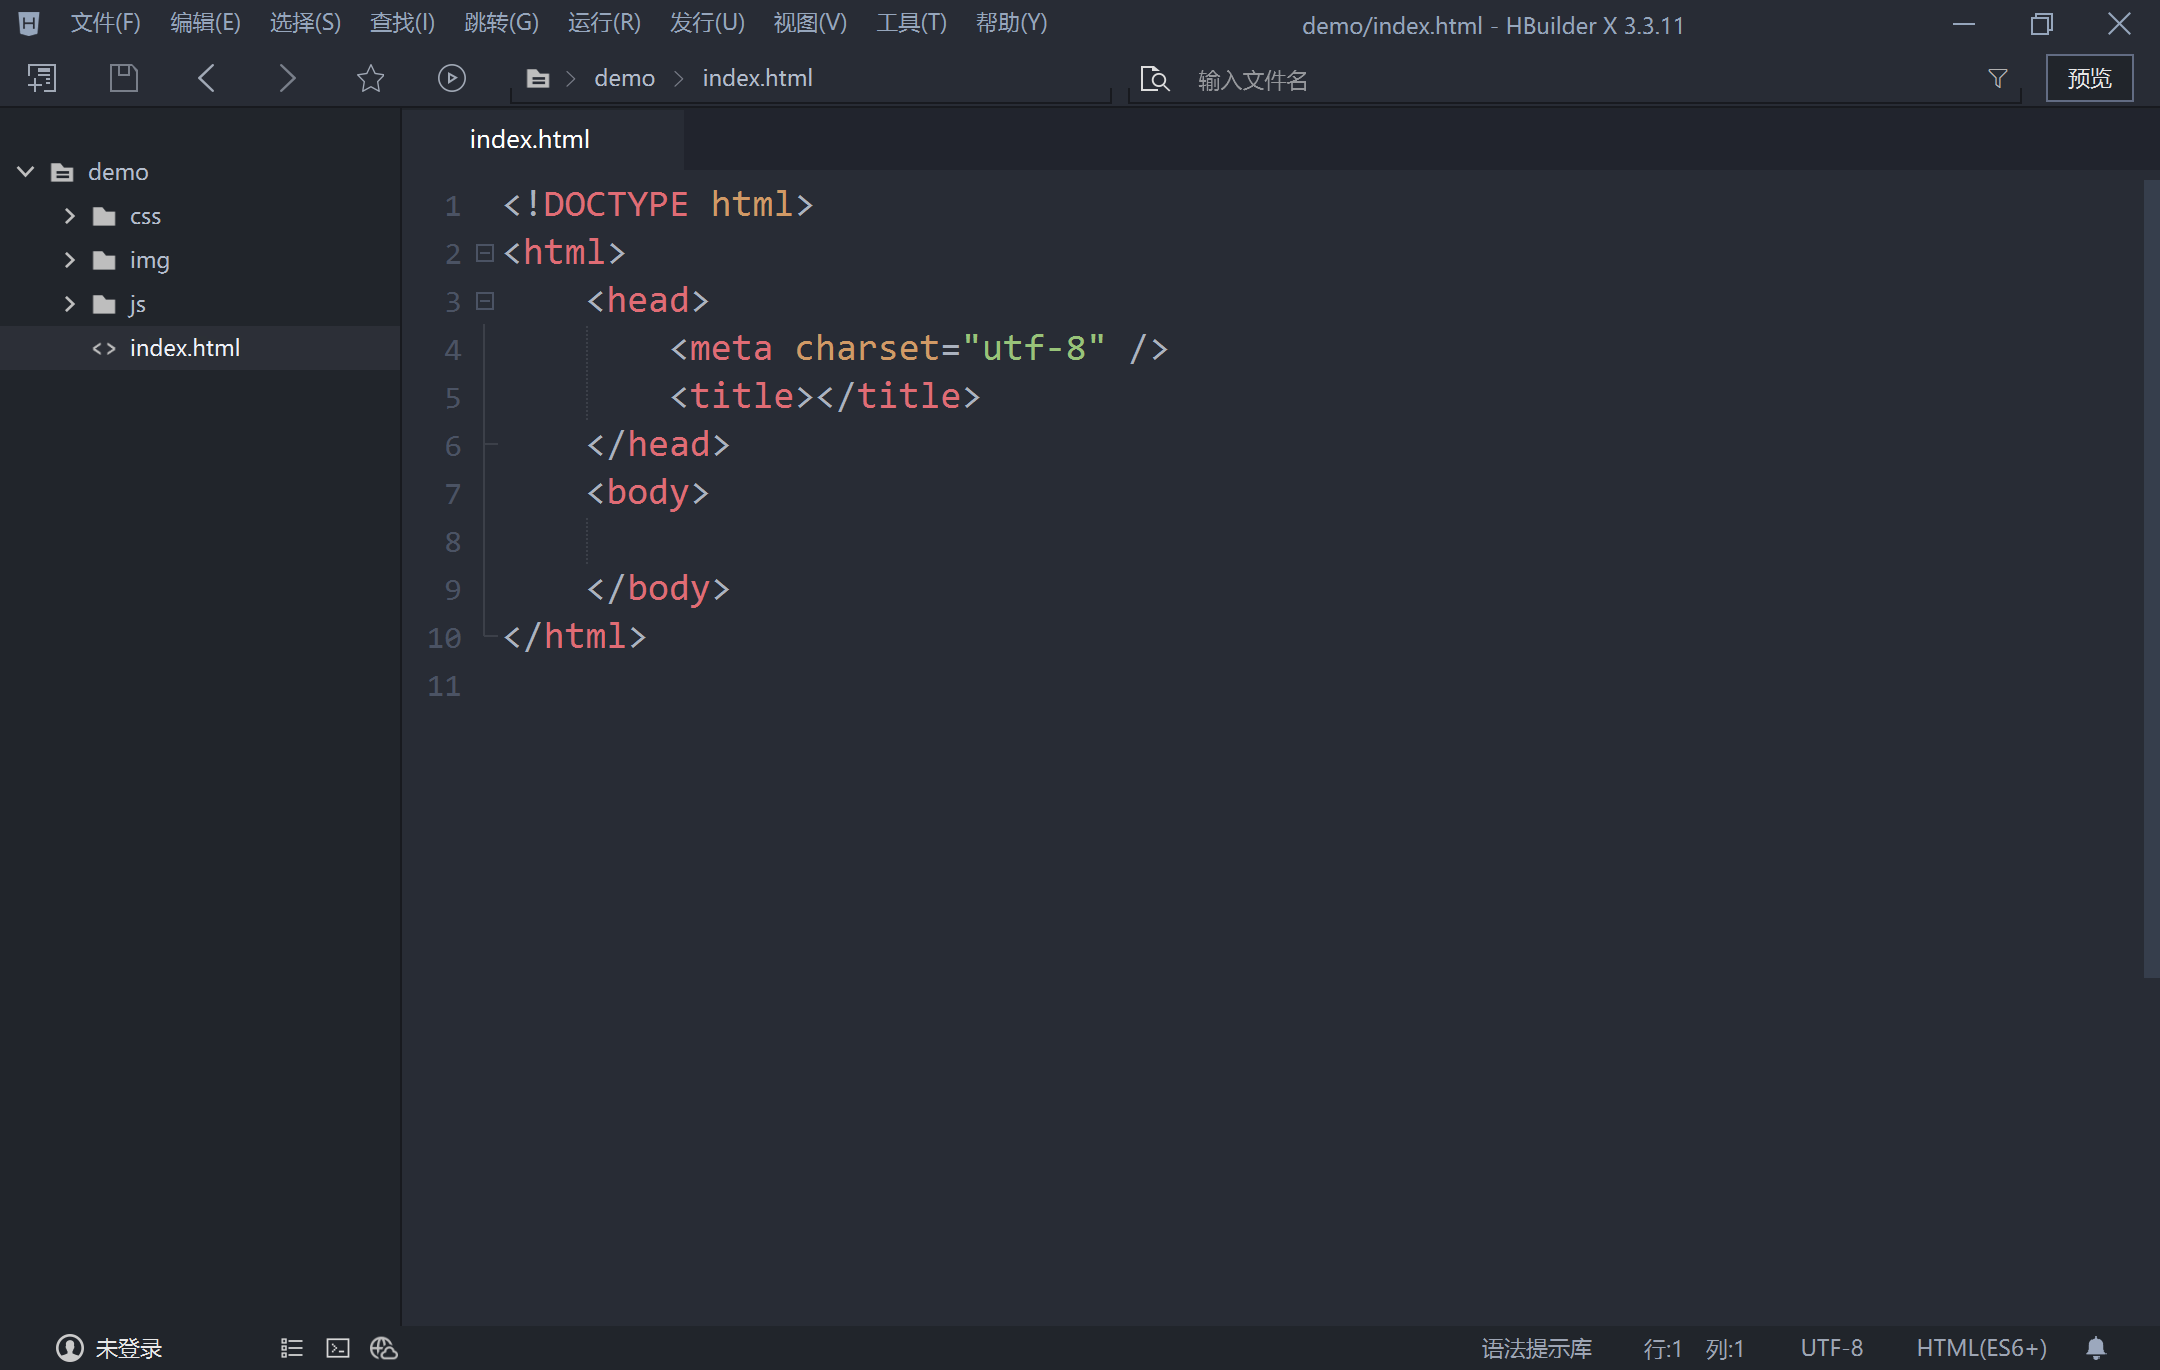Create a new file with the new file icon

(41, 77)
